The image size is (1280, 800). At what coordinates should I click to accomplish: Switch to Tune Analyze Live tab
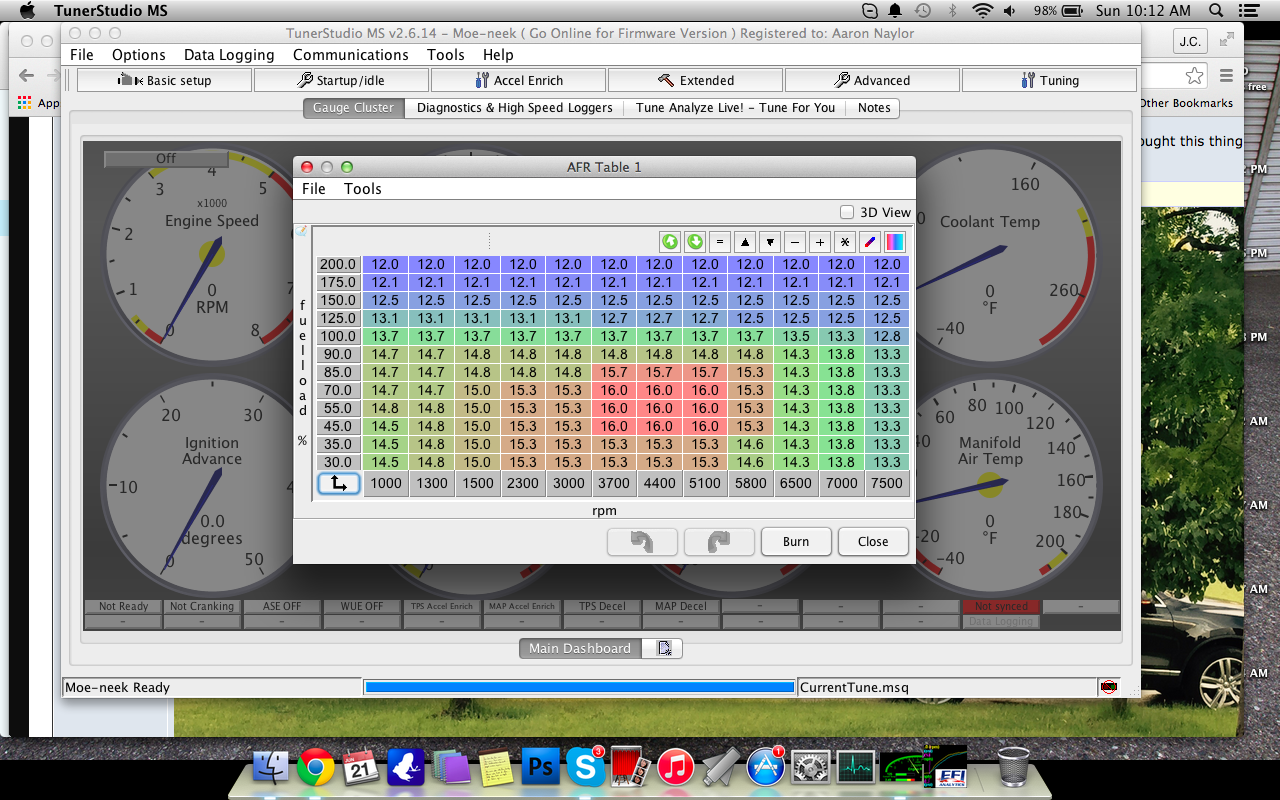click(735, 108)
